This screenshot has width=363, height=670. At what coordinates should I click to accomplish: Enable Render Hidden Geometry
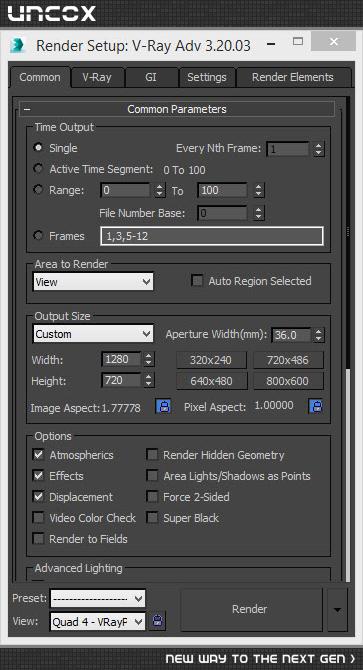pos(152,455)
